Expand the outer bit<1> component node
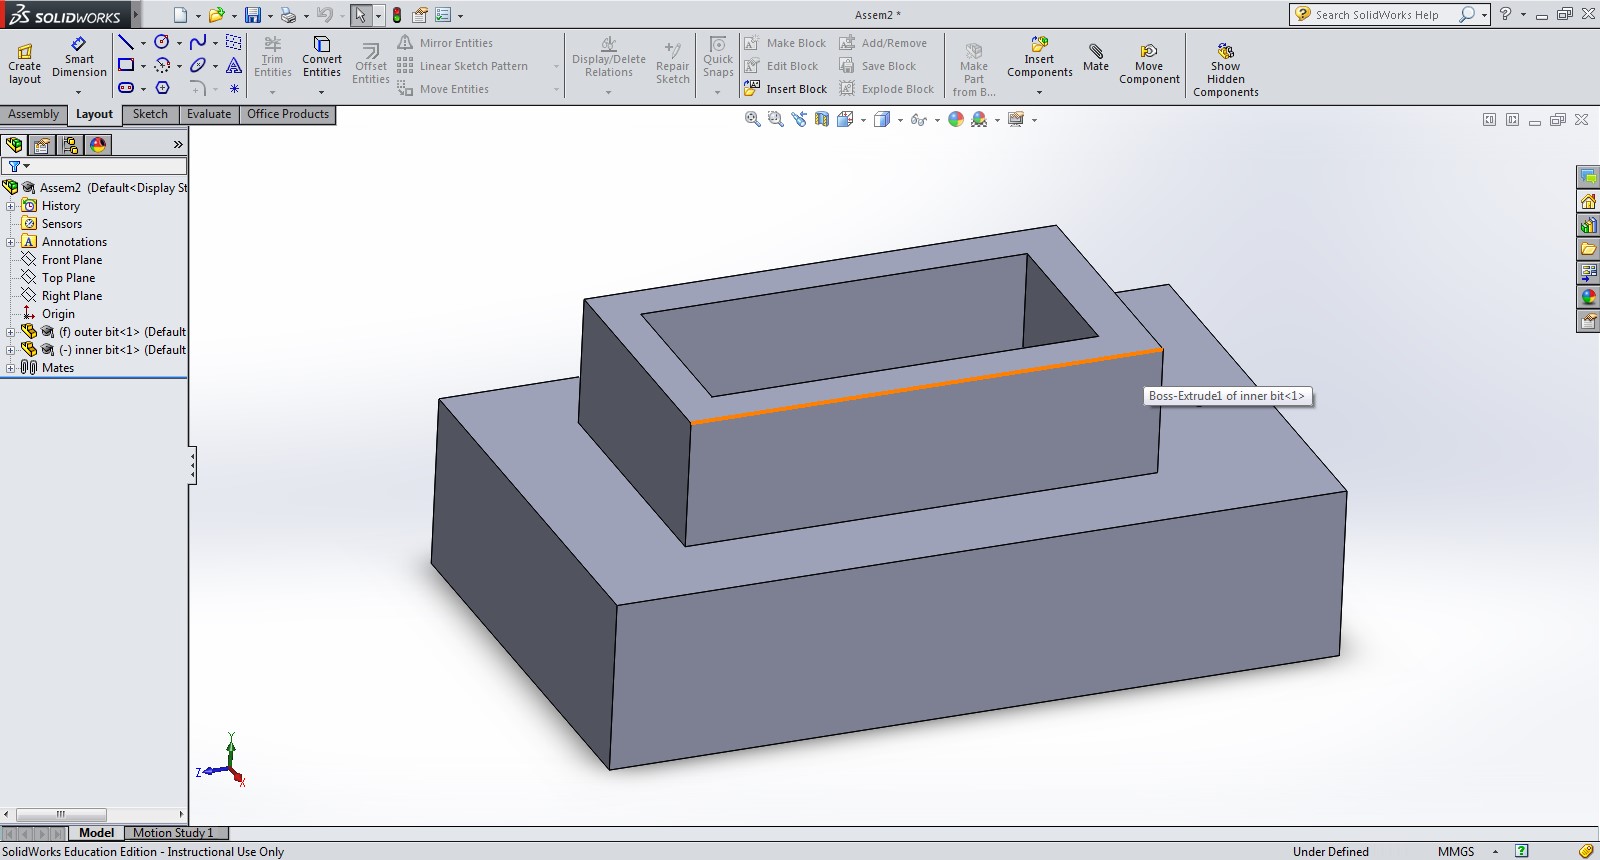Image resolution: width=1600 pixels, height=860 pixels. (x=10, y=332)
